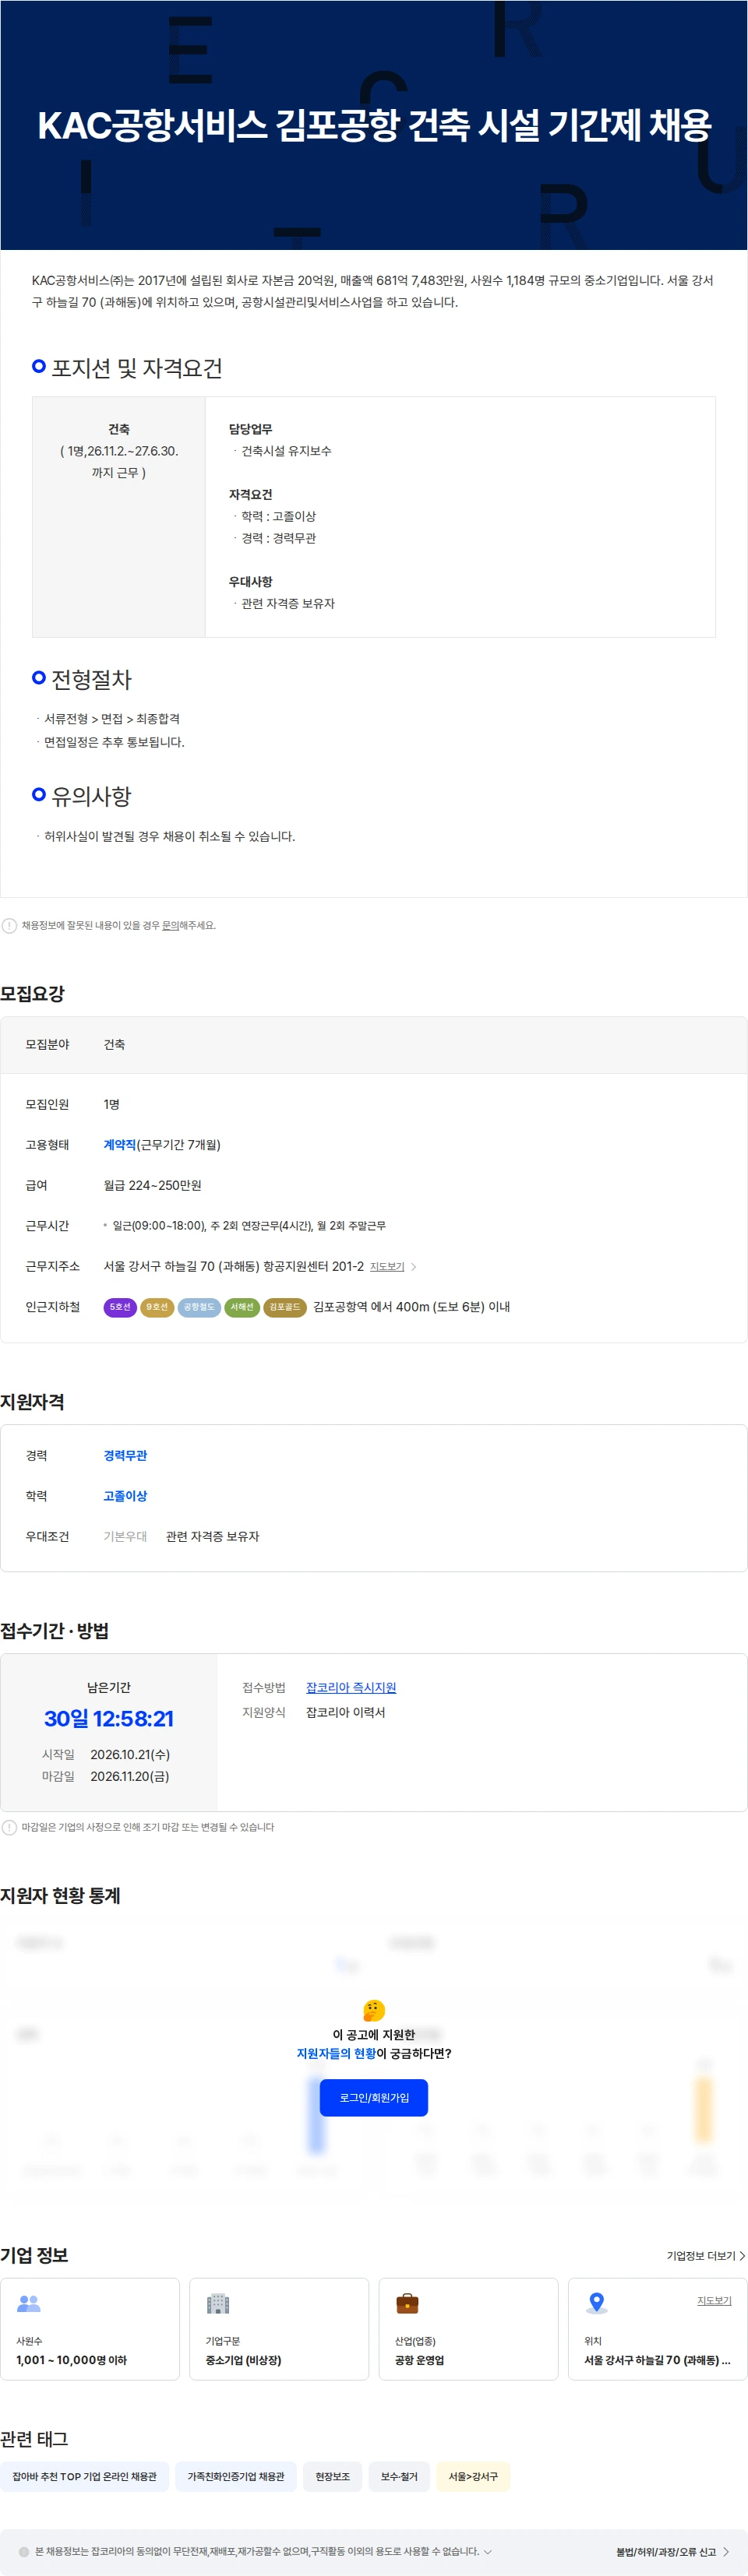Image resolution: width=748 pixels, height=2576 pixels.
Task: Open 지도보기 link next to 근무지주소
Action: pyautogui.click(x=387, y=1267)
